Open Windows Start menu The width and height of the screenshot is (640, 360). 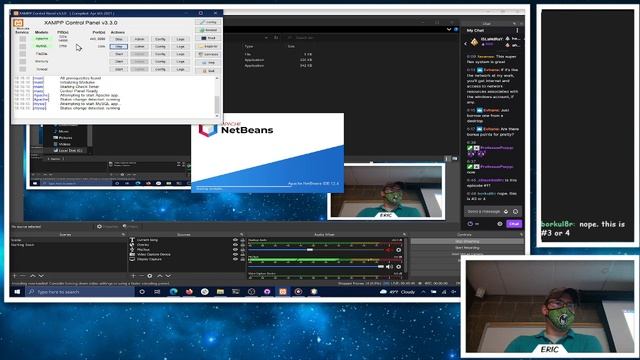pos(17,292)
